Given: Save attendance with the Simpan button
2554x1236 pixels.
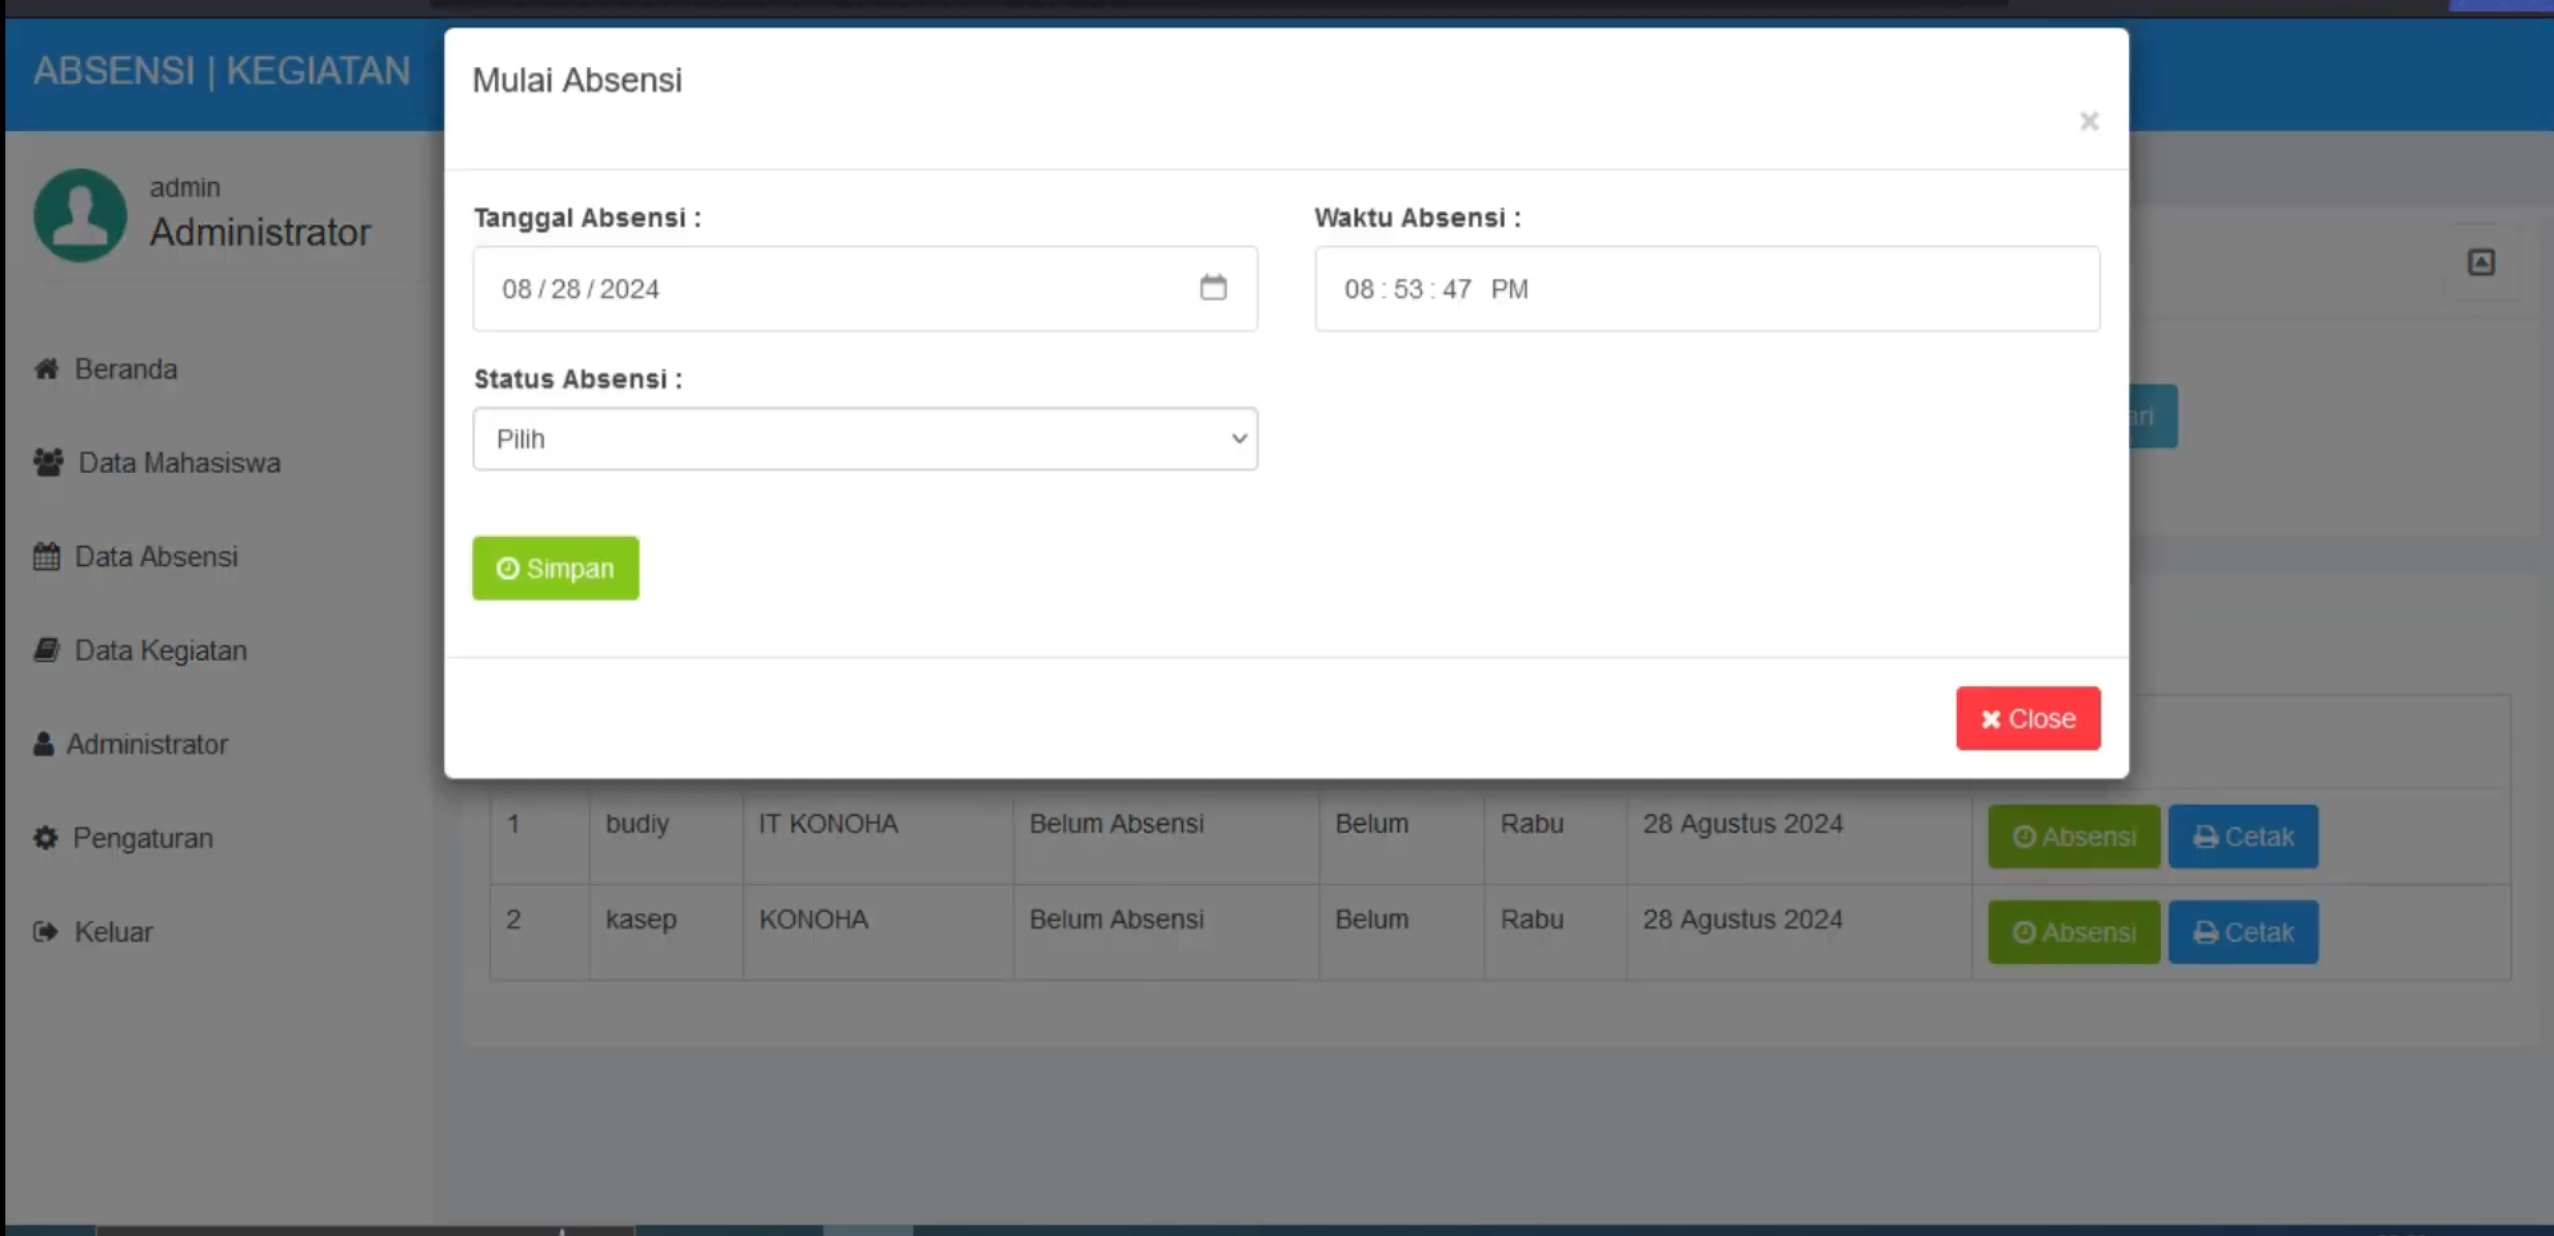Looking at the screenshot, I should click(555, 568).
